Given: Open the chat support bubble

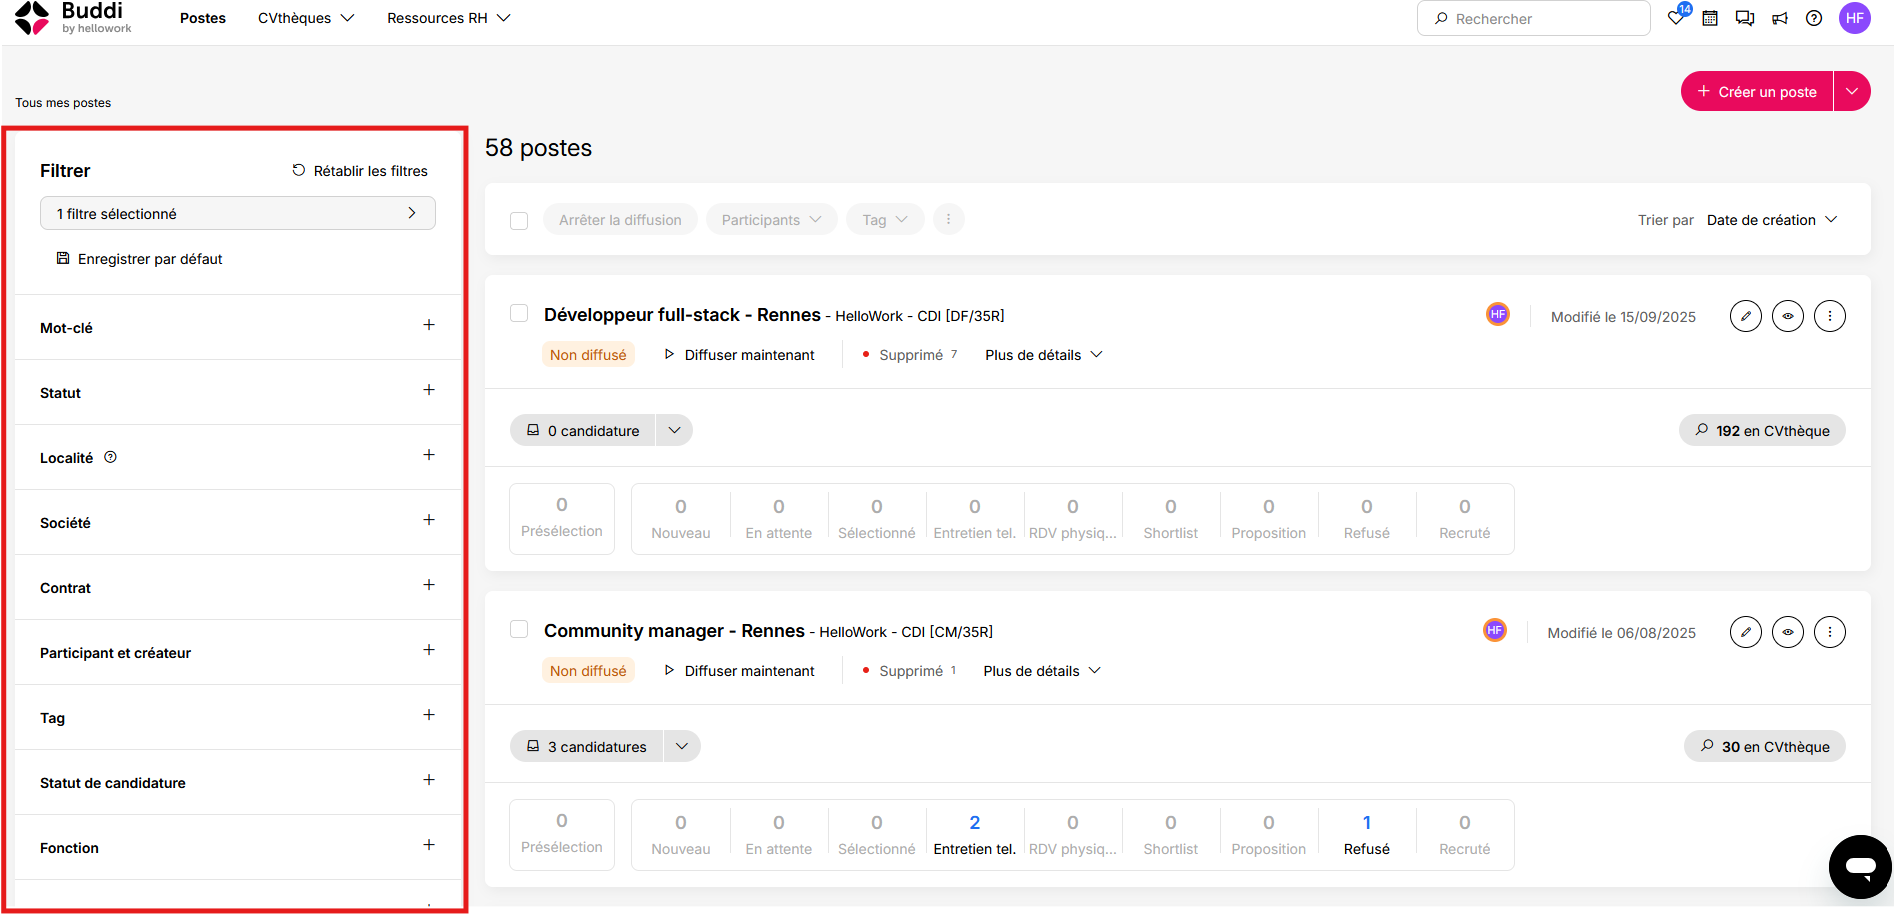Looking at the screenshot, I should [1860, 866].
